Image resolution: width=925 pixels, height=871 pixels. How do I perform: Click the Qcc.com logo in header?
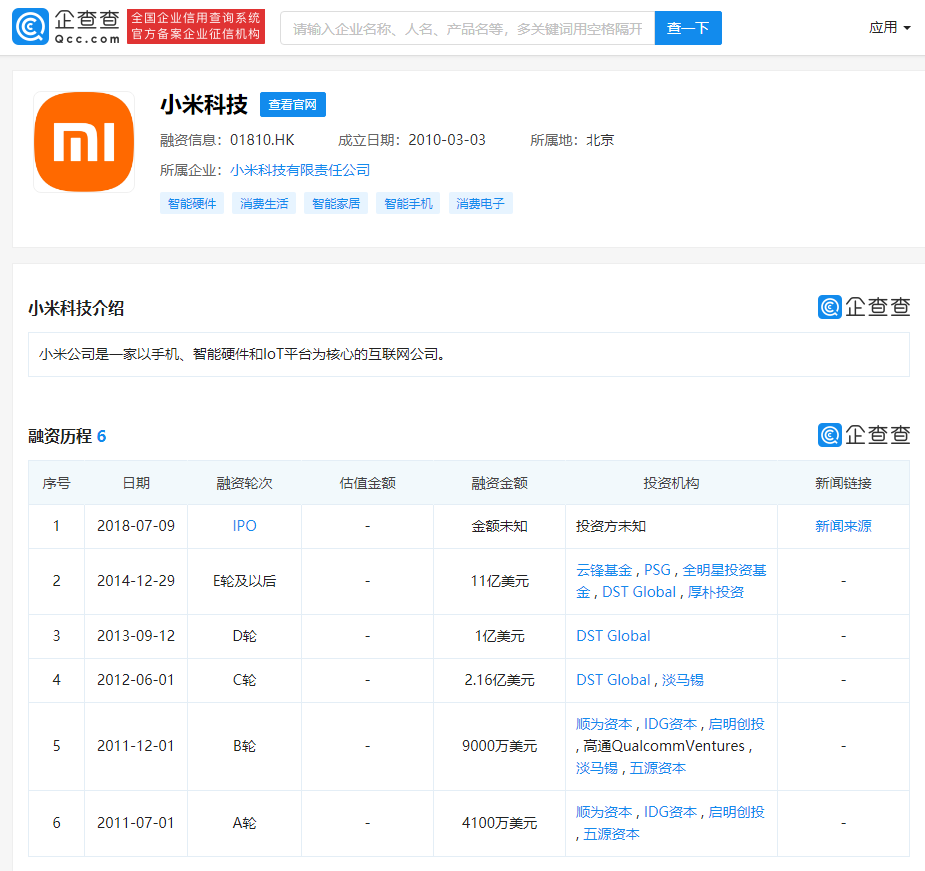tap(66, 28)
